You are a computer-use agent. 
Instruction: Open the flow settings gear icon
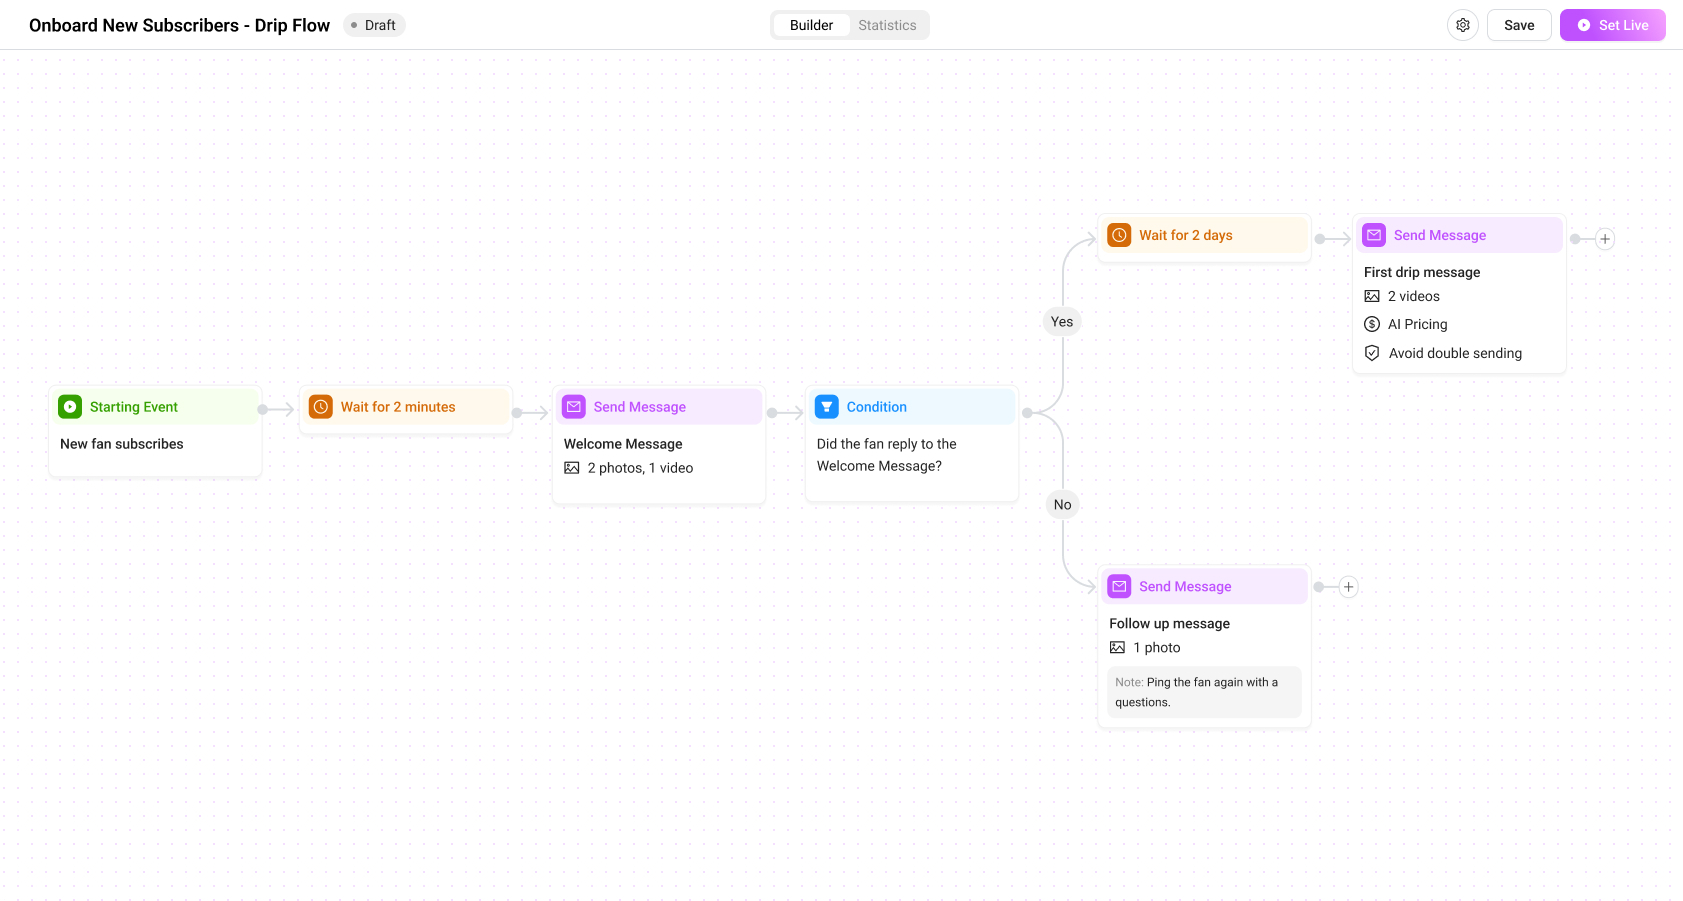click(x=1462, y=25)
